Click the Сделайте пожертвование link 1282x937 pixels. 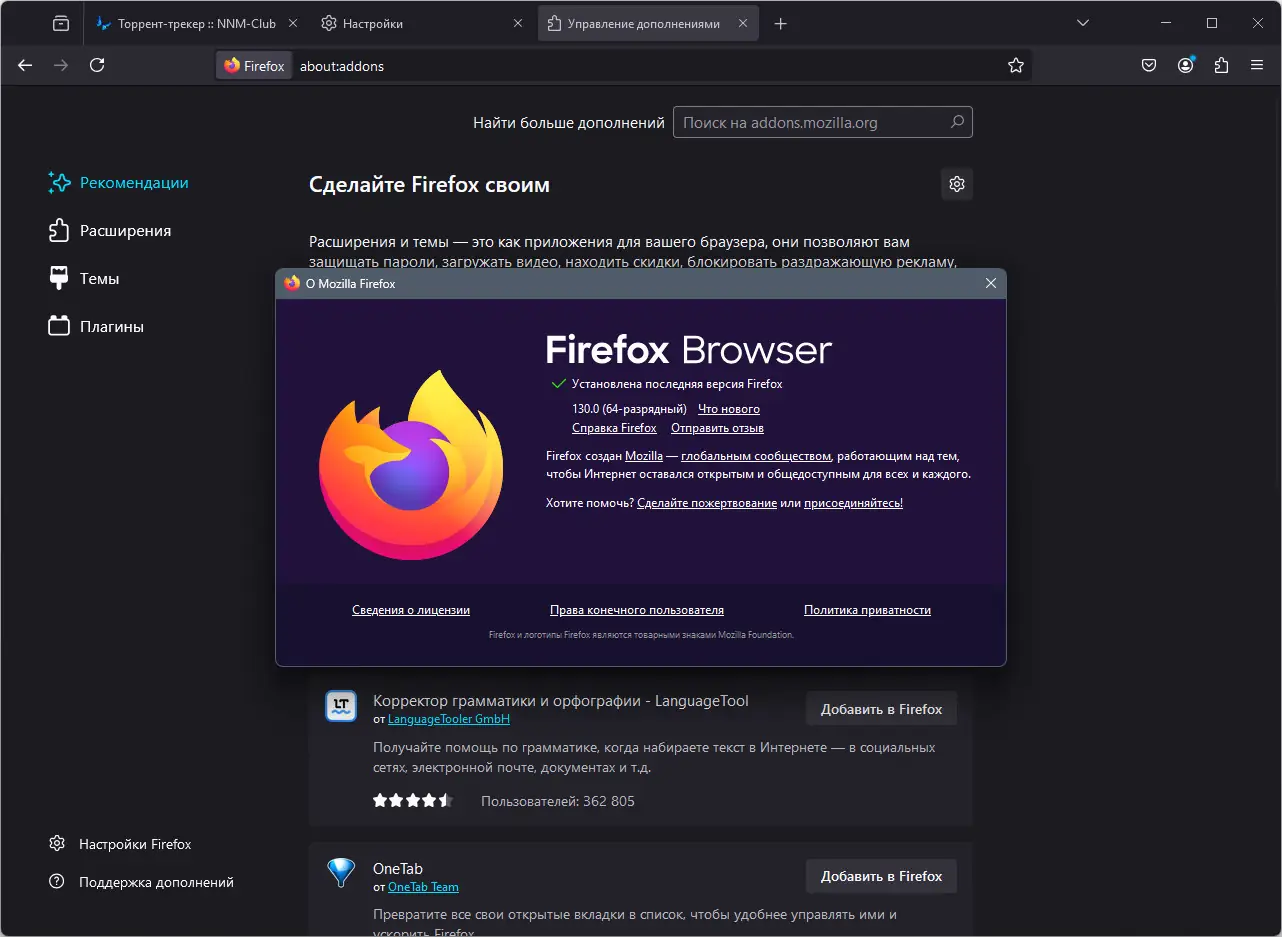707,503
